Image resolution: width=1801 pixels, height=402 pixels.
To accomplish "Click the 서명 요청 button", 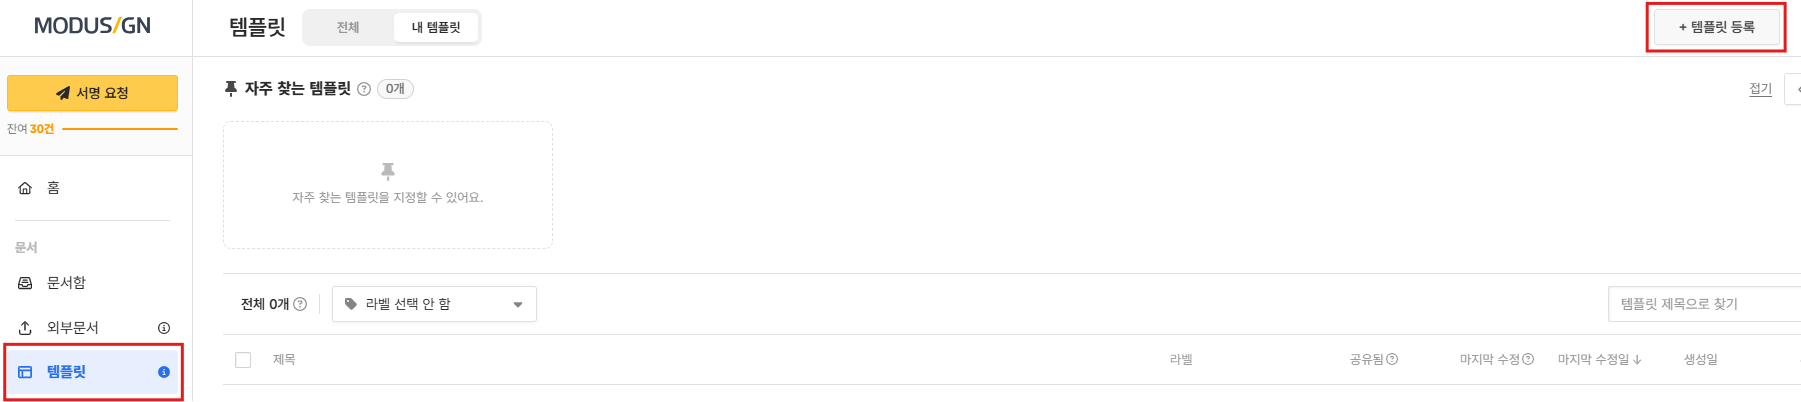I will pos(92,93).
